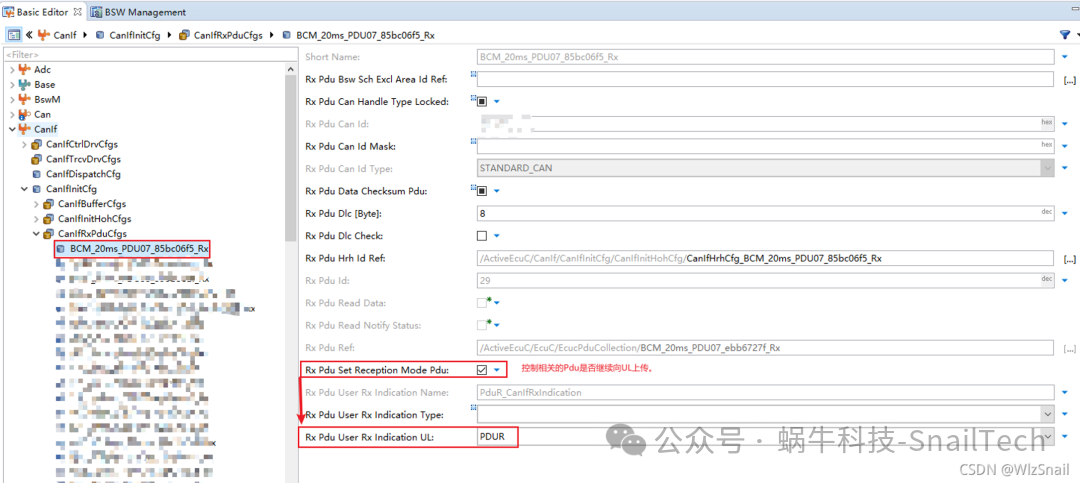Collapse the CanIfInitCfg node
The width and height of the screenshot is (1080, 483).
point(24,189)
